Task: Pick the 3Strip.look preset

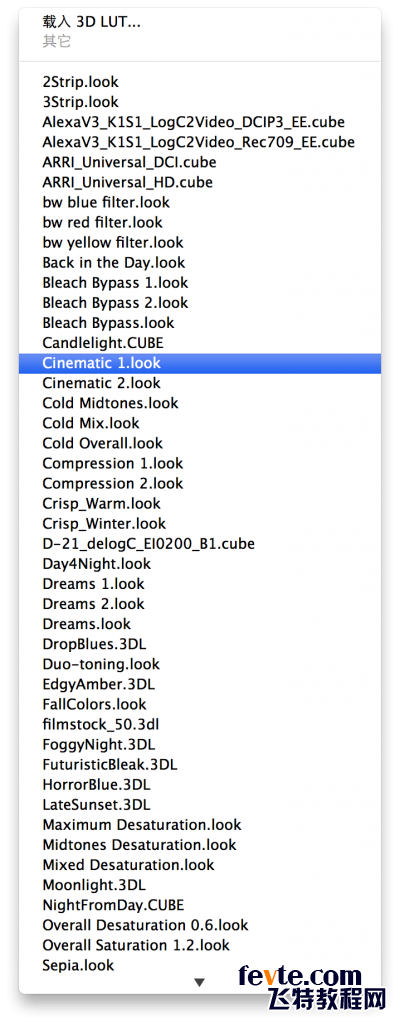Action: [x=199, y=103]
